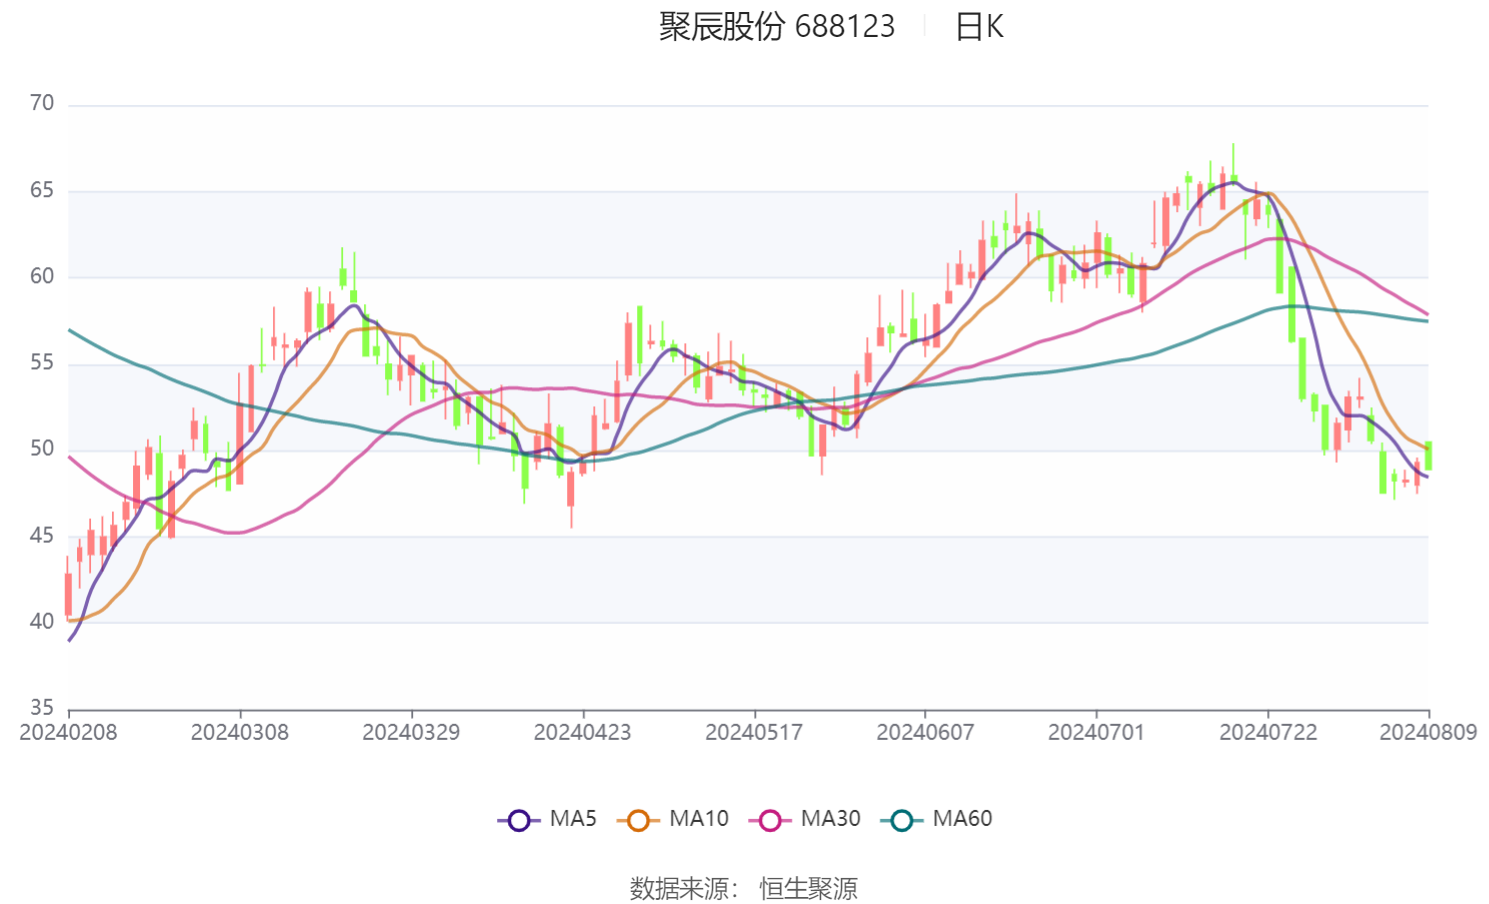
Task: Click the chart title 聚辰股份 688123
Action: [777, 26]
